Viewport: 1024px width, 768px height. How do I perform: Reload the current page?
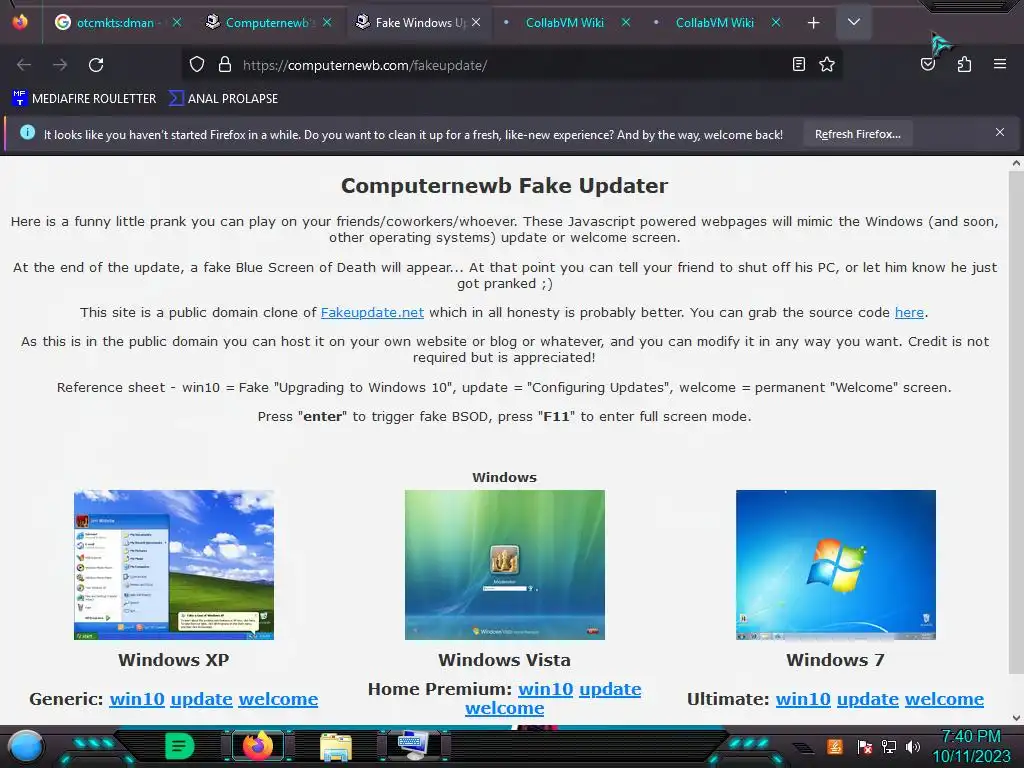click(x=96, y=65)
